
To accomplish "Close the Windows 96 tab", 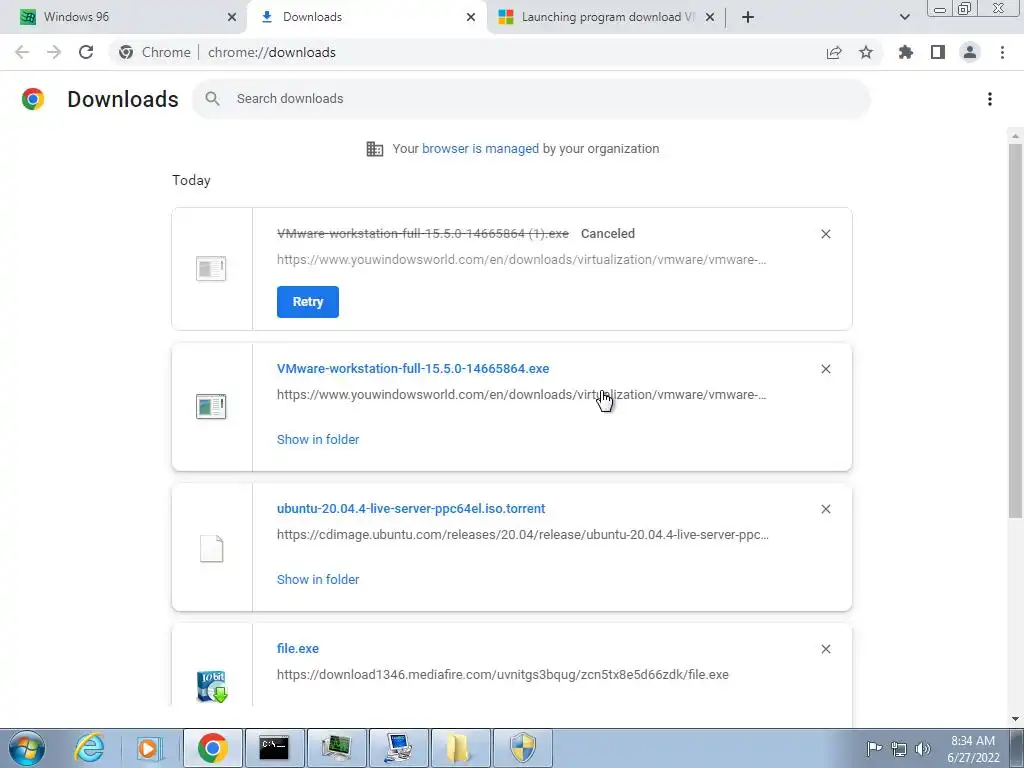I will [232, 17].
